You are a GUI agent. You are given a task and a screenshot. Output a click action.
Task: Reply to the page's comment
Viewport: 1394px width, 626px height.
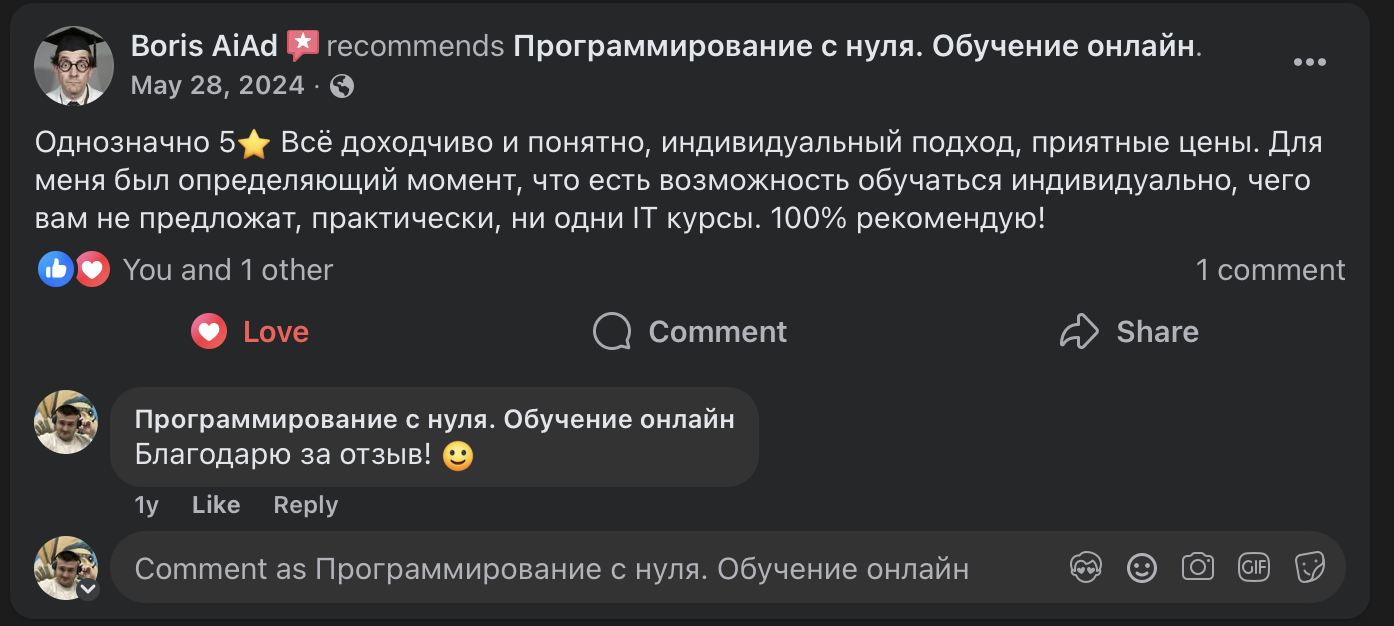tap(305, 505)
